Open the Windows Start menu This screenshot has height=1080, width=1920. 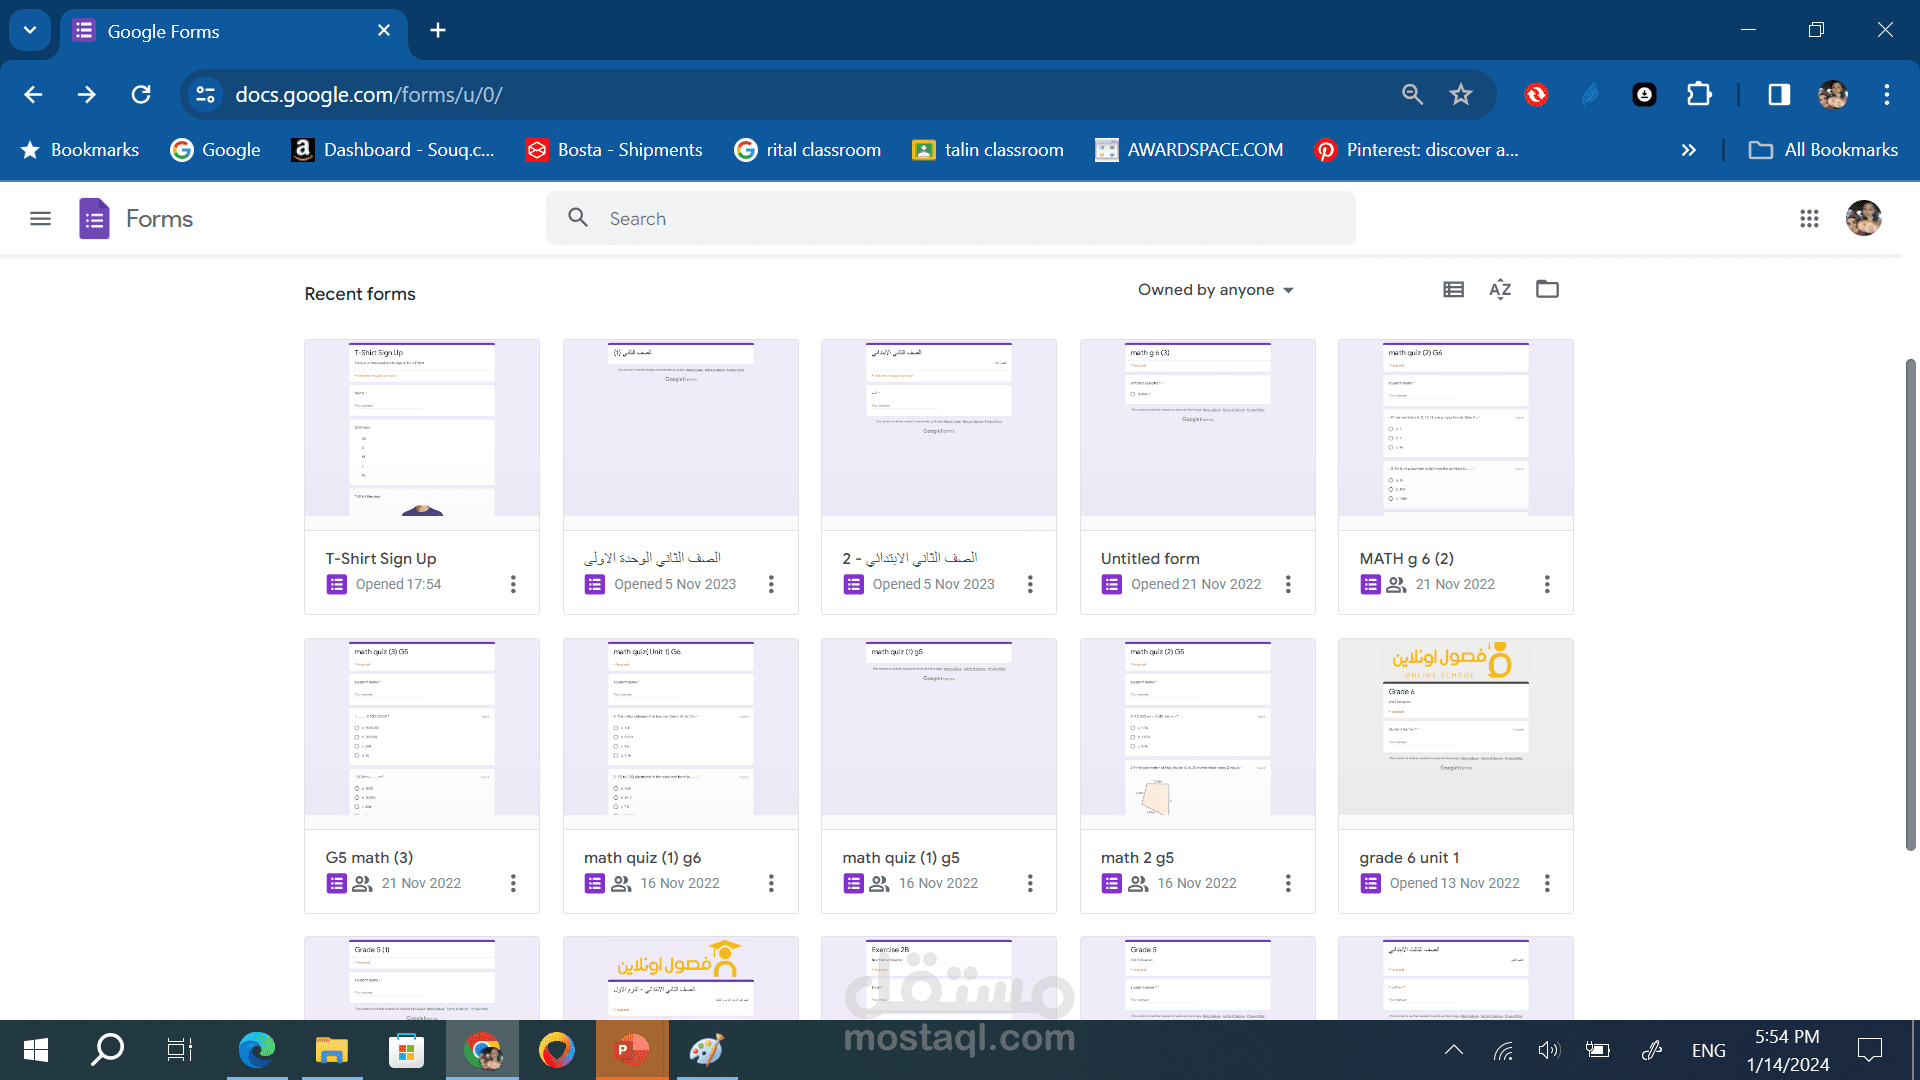(35, 1050)
